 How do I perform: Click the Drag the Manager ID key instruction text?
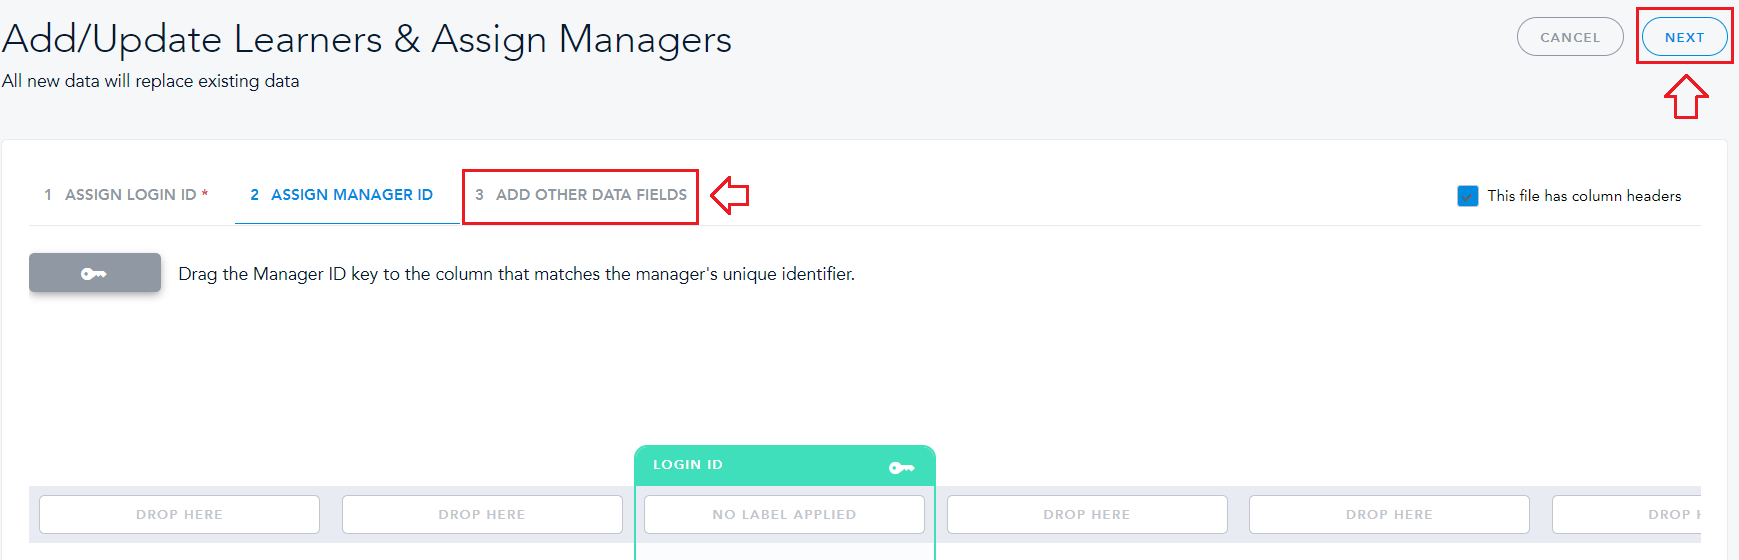click(516, 274)
